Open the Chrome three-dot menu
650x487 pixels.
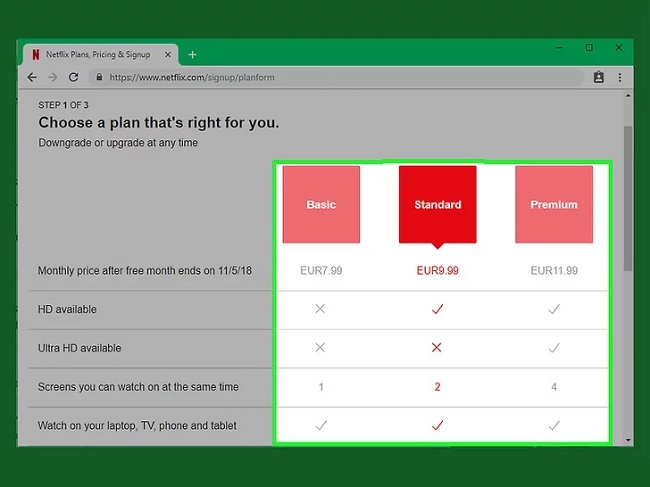pyautogui.click(x=620, y=77)
